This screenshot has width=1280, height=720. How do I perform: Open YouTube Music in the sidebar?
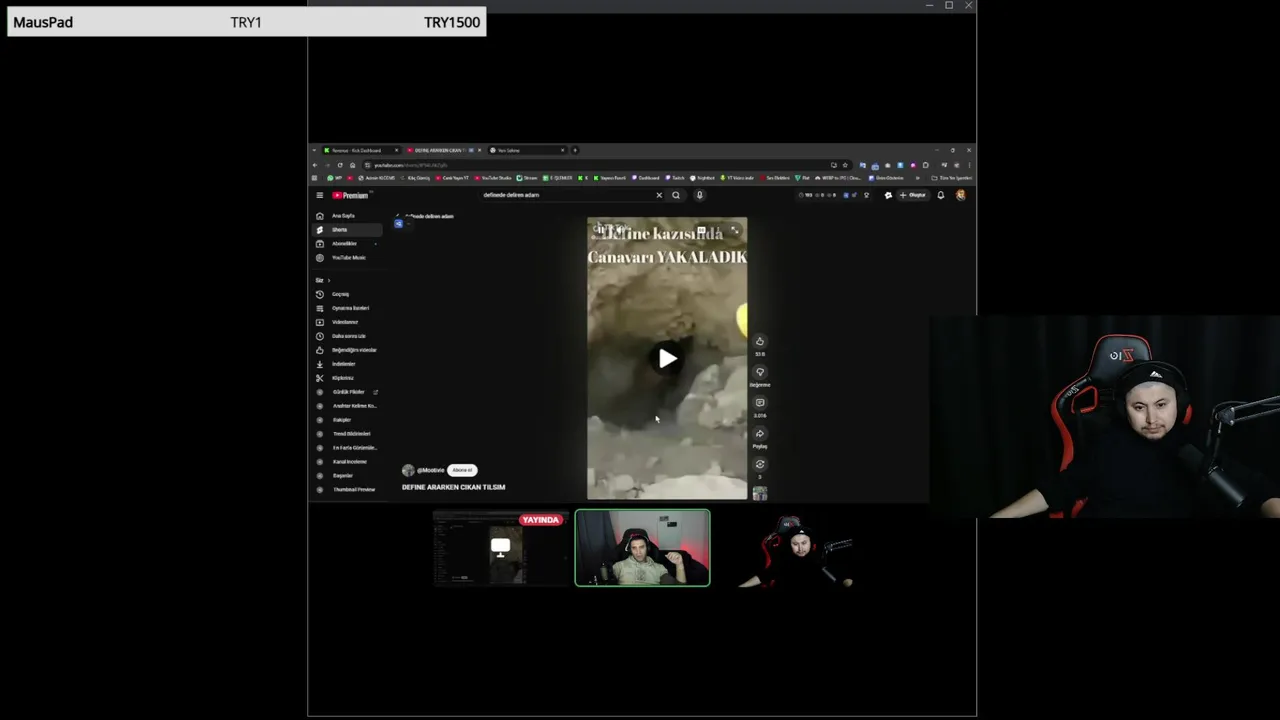pyautogui.click(x=347, y=258)
